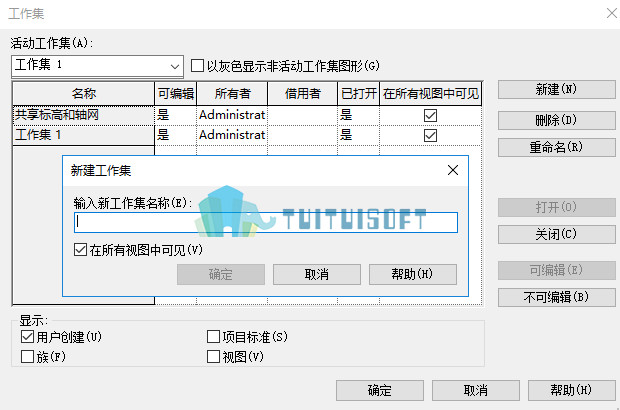Image resolution: width=620 pixels, height=410 pixels.
Task: Click the greyed-out 确定 in 新建工作集 dialog
Action: coord(221,274)
